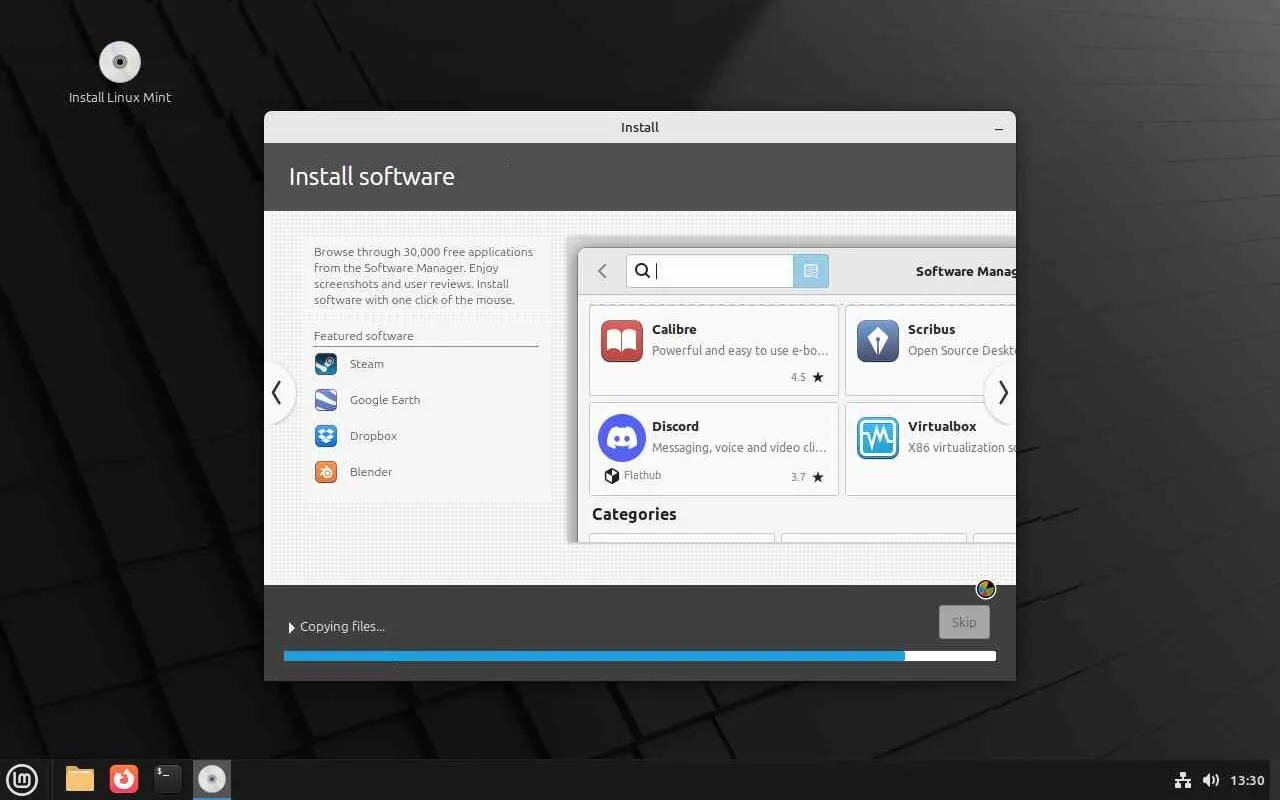
Task: Click the star beside Discord's 3.7 rating
Action: pyautogui.click(x=818, y=477)
